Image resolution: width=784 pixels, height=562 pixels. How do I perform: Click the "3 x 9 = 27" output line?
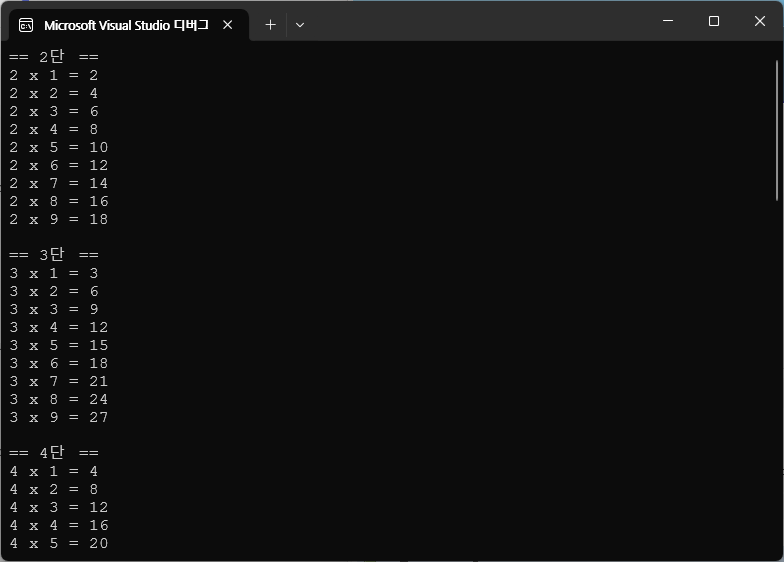(x=59, y=417)
